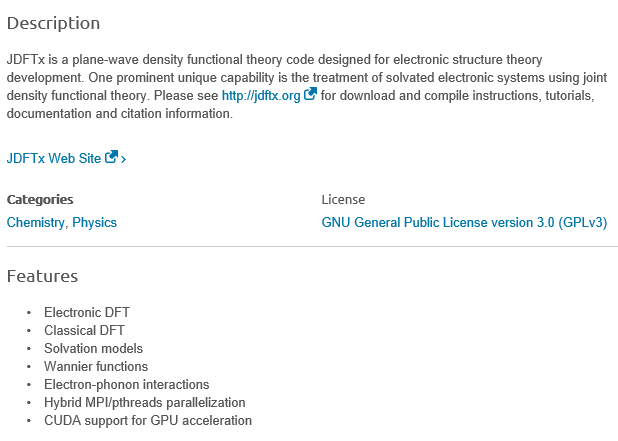Click external-link icon beside jdftx.org URL
Viewport: 618px width, 441px height.
point(311,95)
